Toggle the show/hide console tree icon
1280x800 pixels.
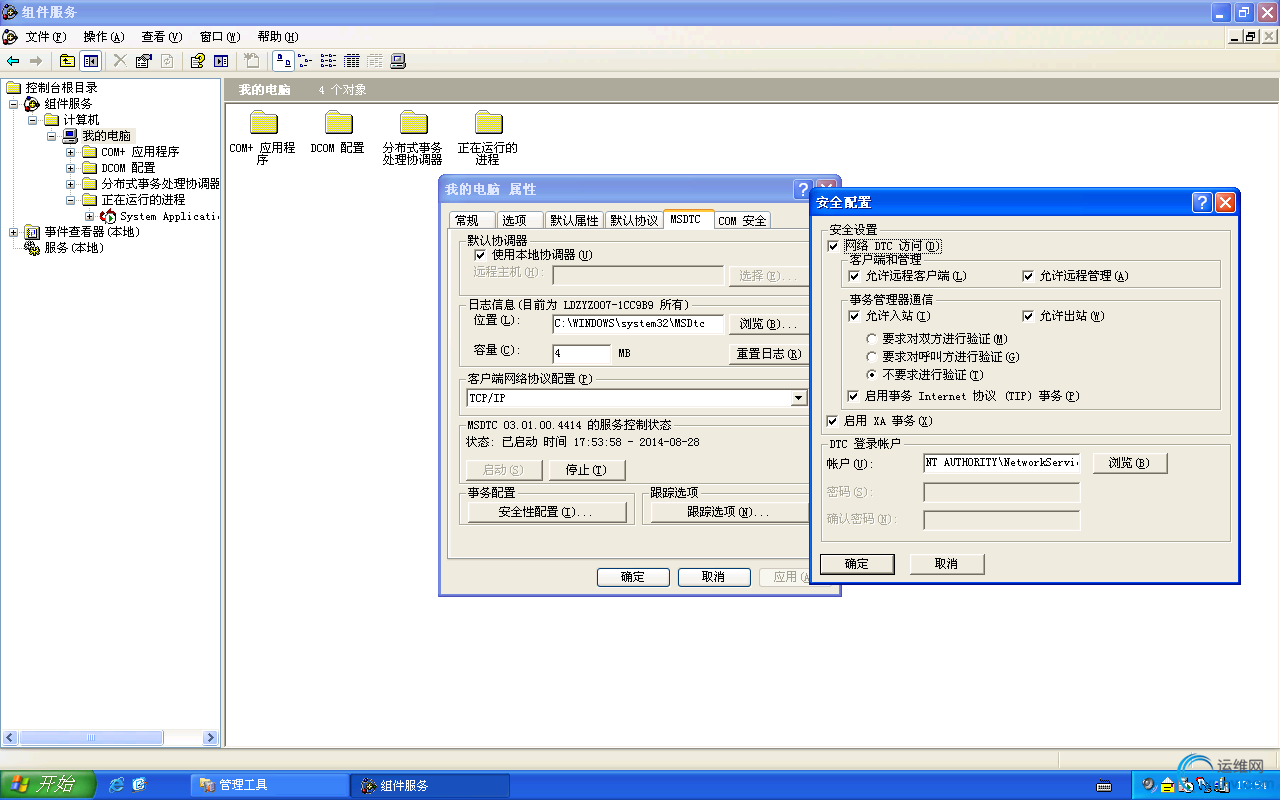[90, 61]
